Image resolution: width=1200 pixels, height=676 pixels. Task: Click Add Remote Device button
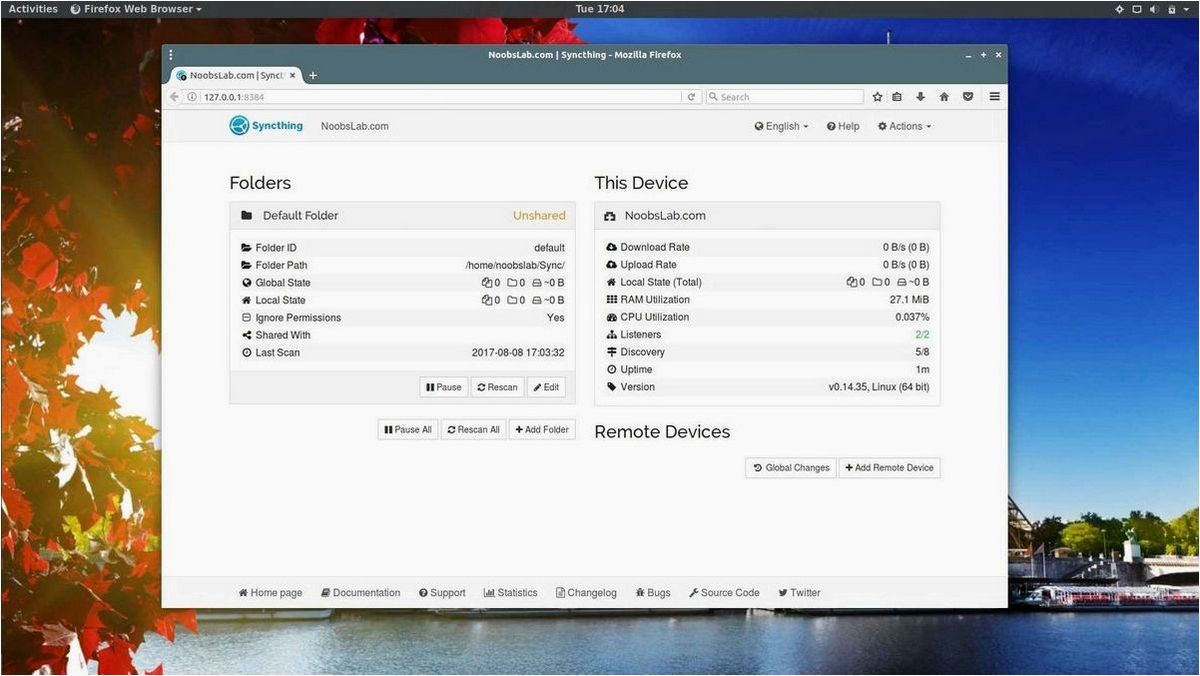(889, 467)
